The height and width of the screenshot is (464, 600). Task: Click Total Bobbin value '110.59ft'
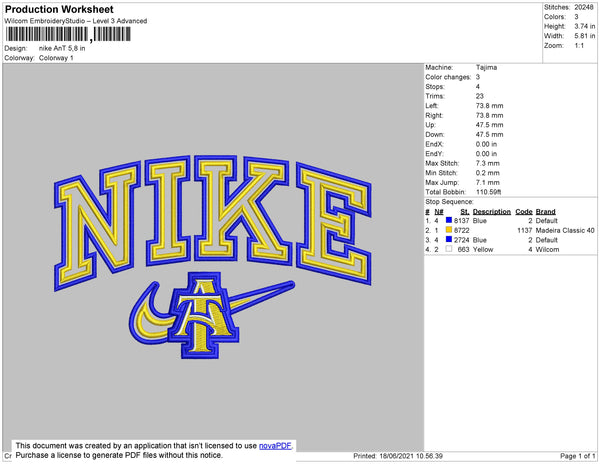click(489, 192)
